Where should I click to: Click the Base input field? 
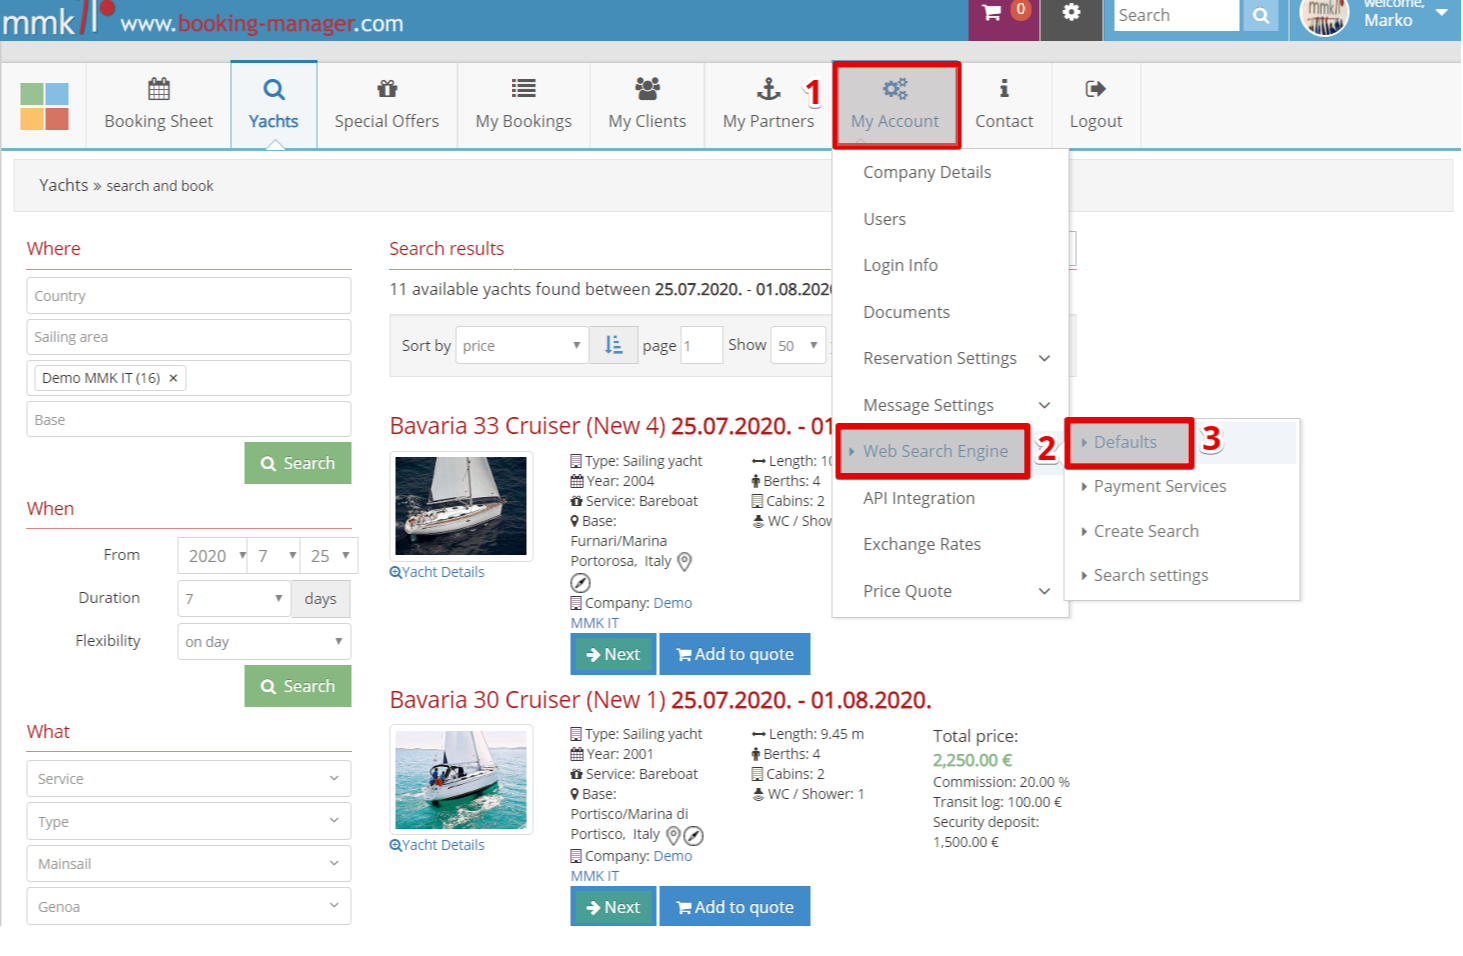[189, 420]
